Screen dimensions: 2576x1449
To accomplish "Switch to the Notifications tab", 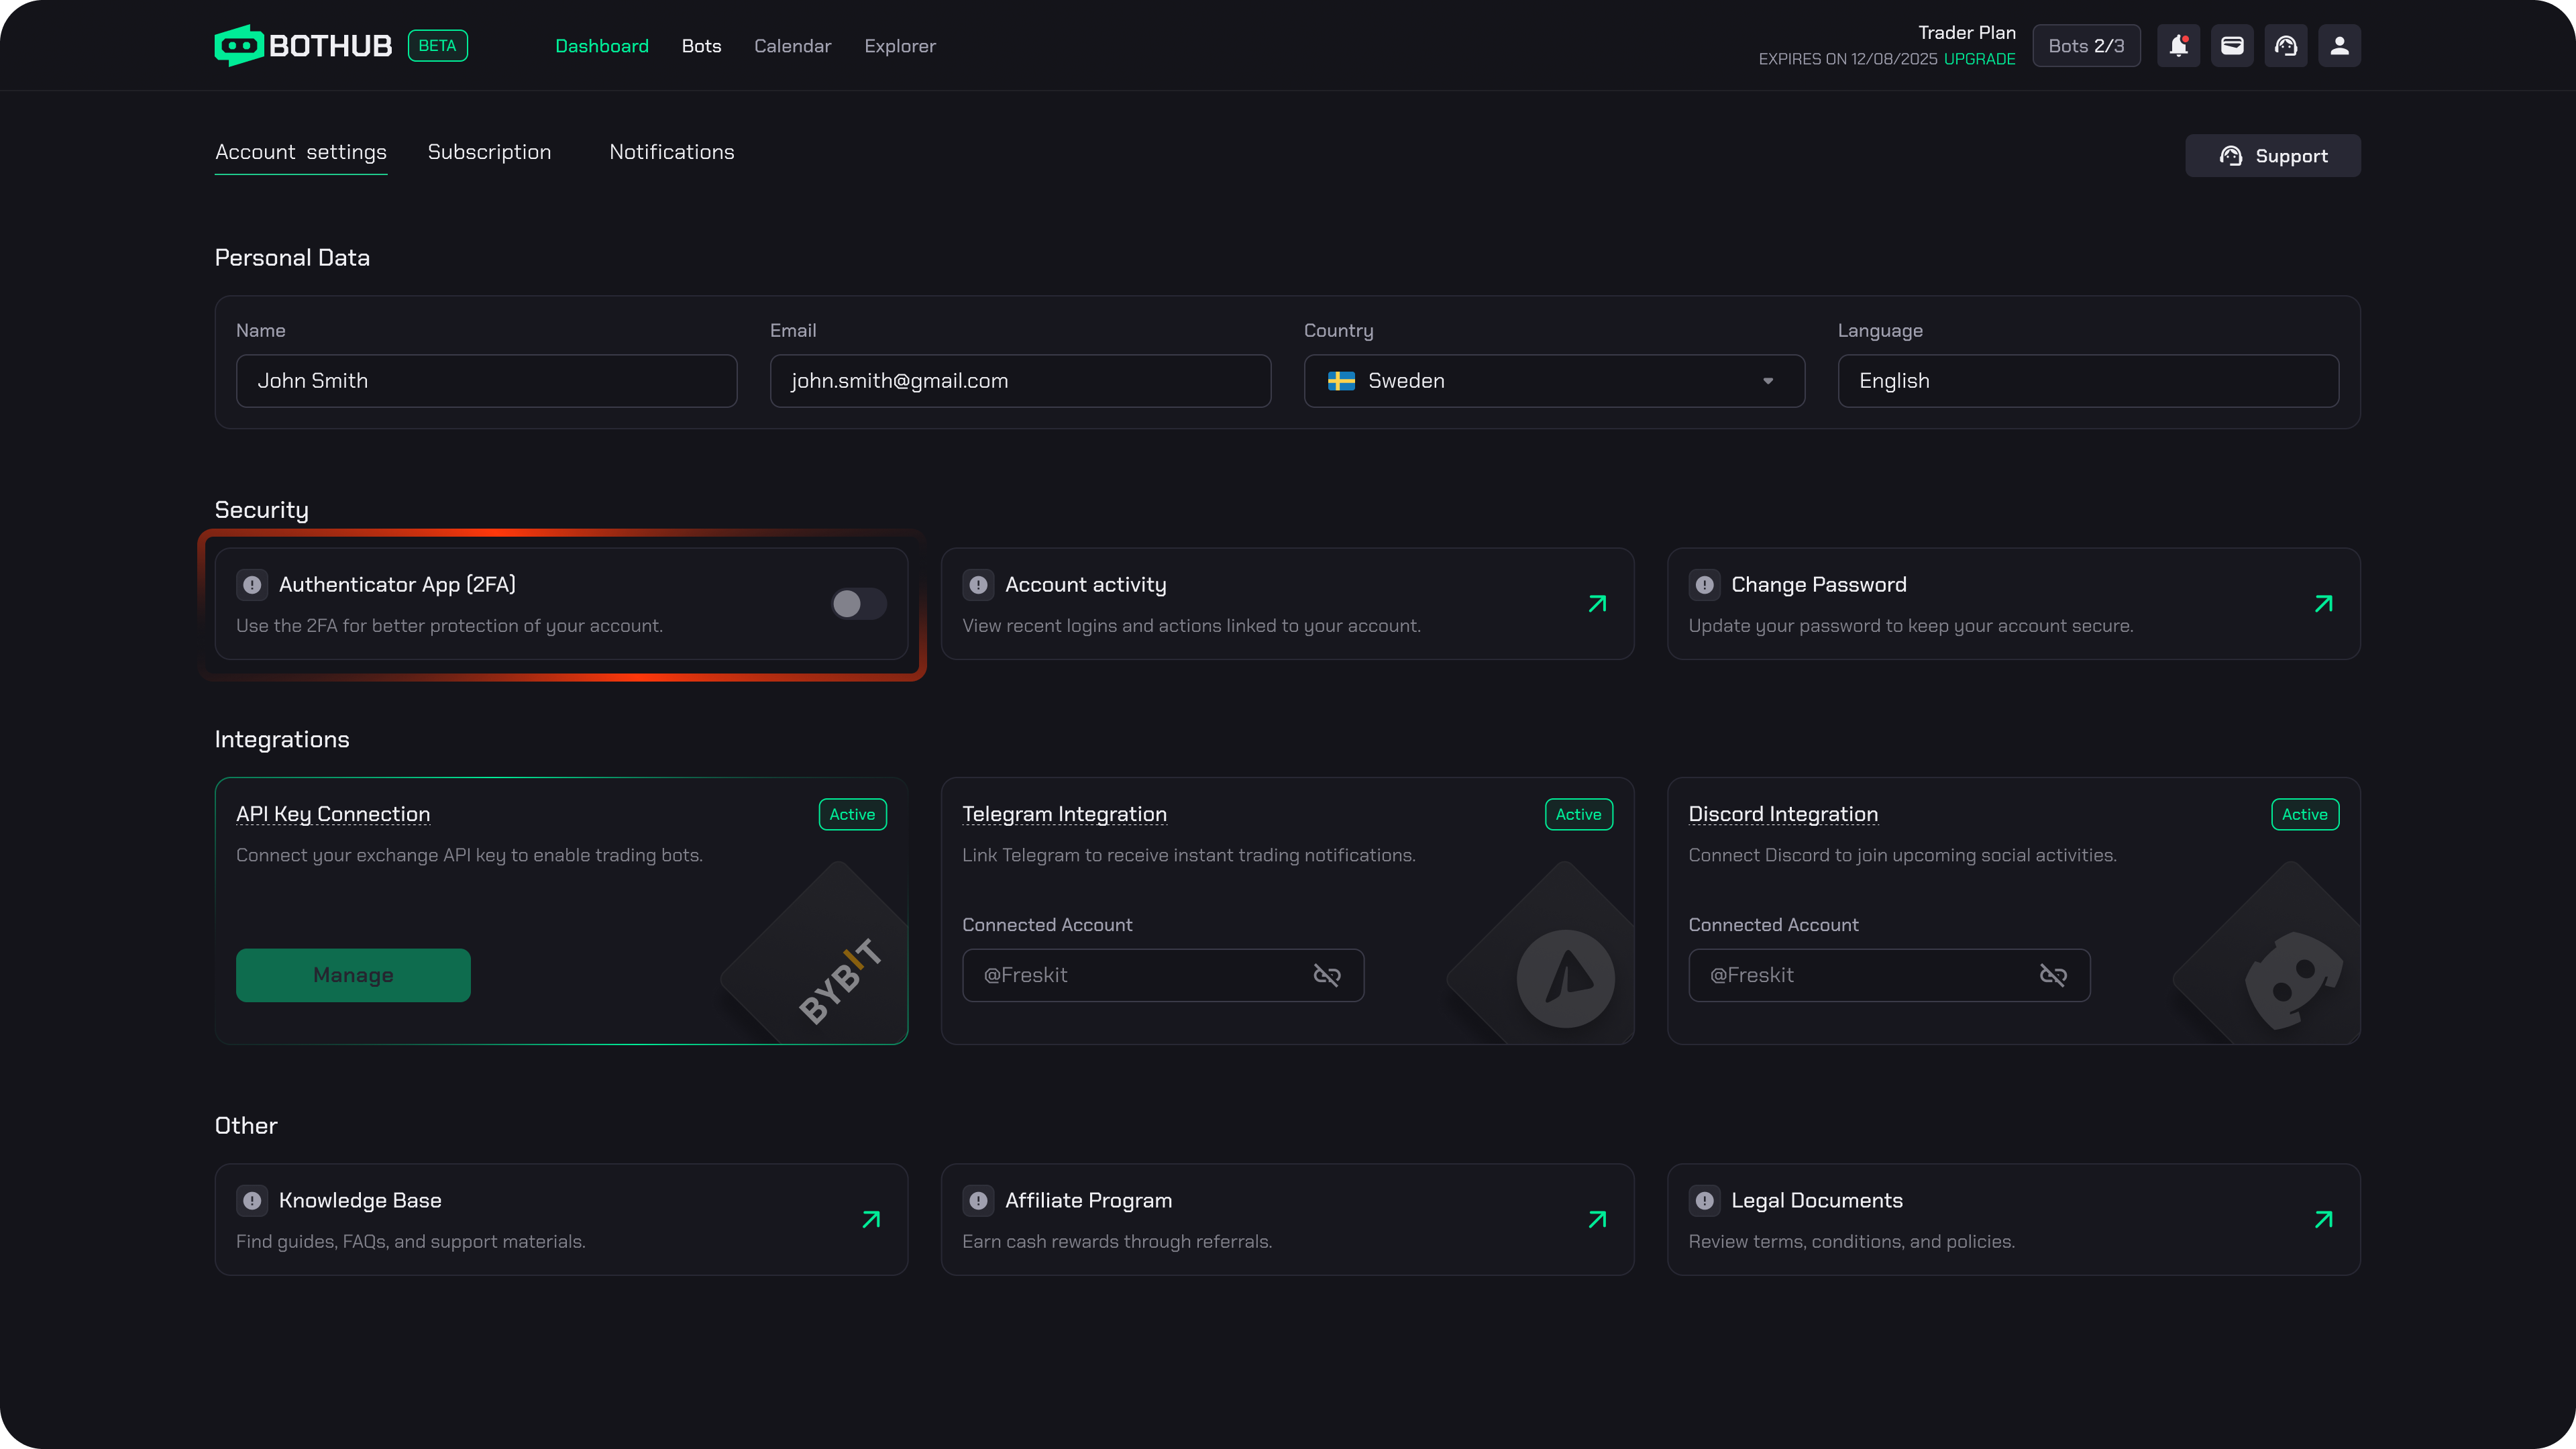I will click(671, 152).
